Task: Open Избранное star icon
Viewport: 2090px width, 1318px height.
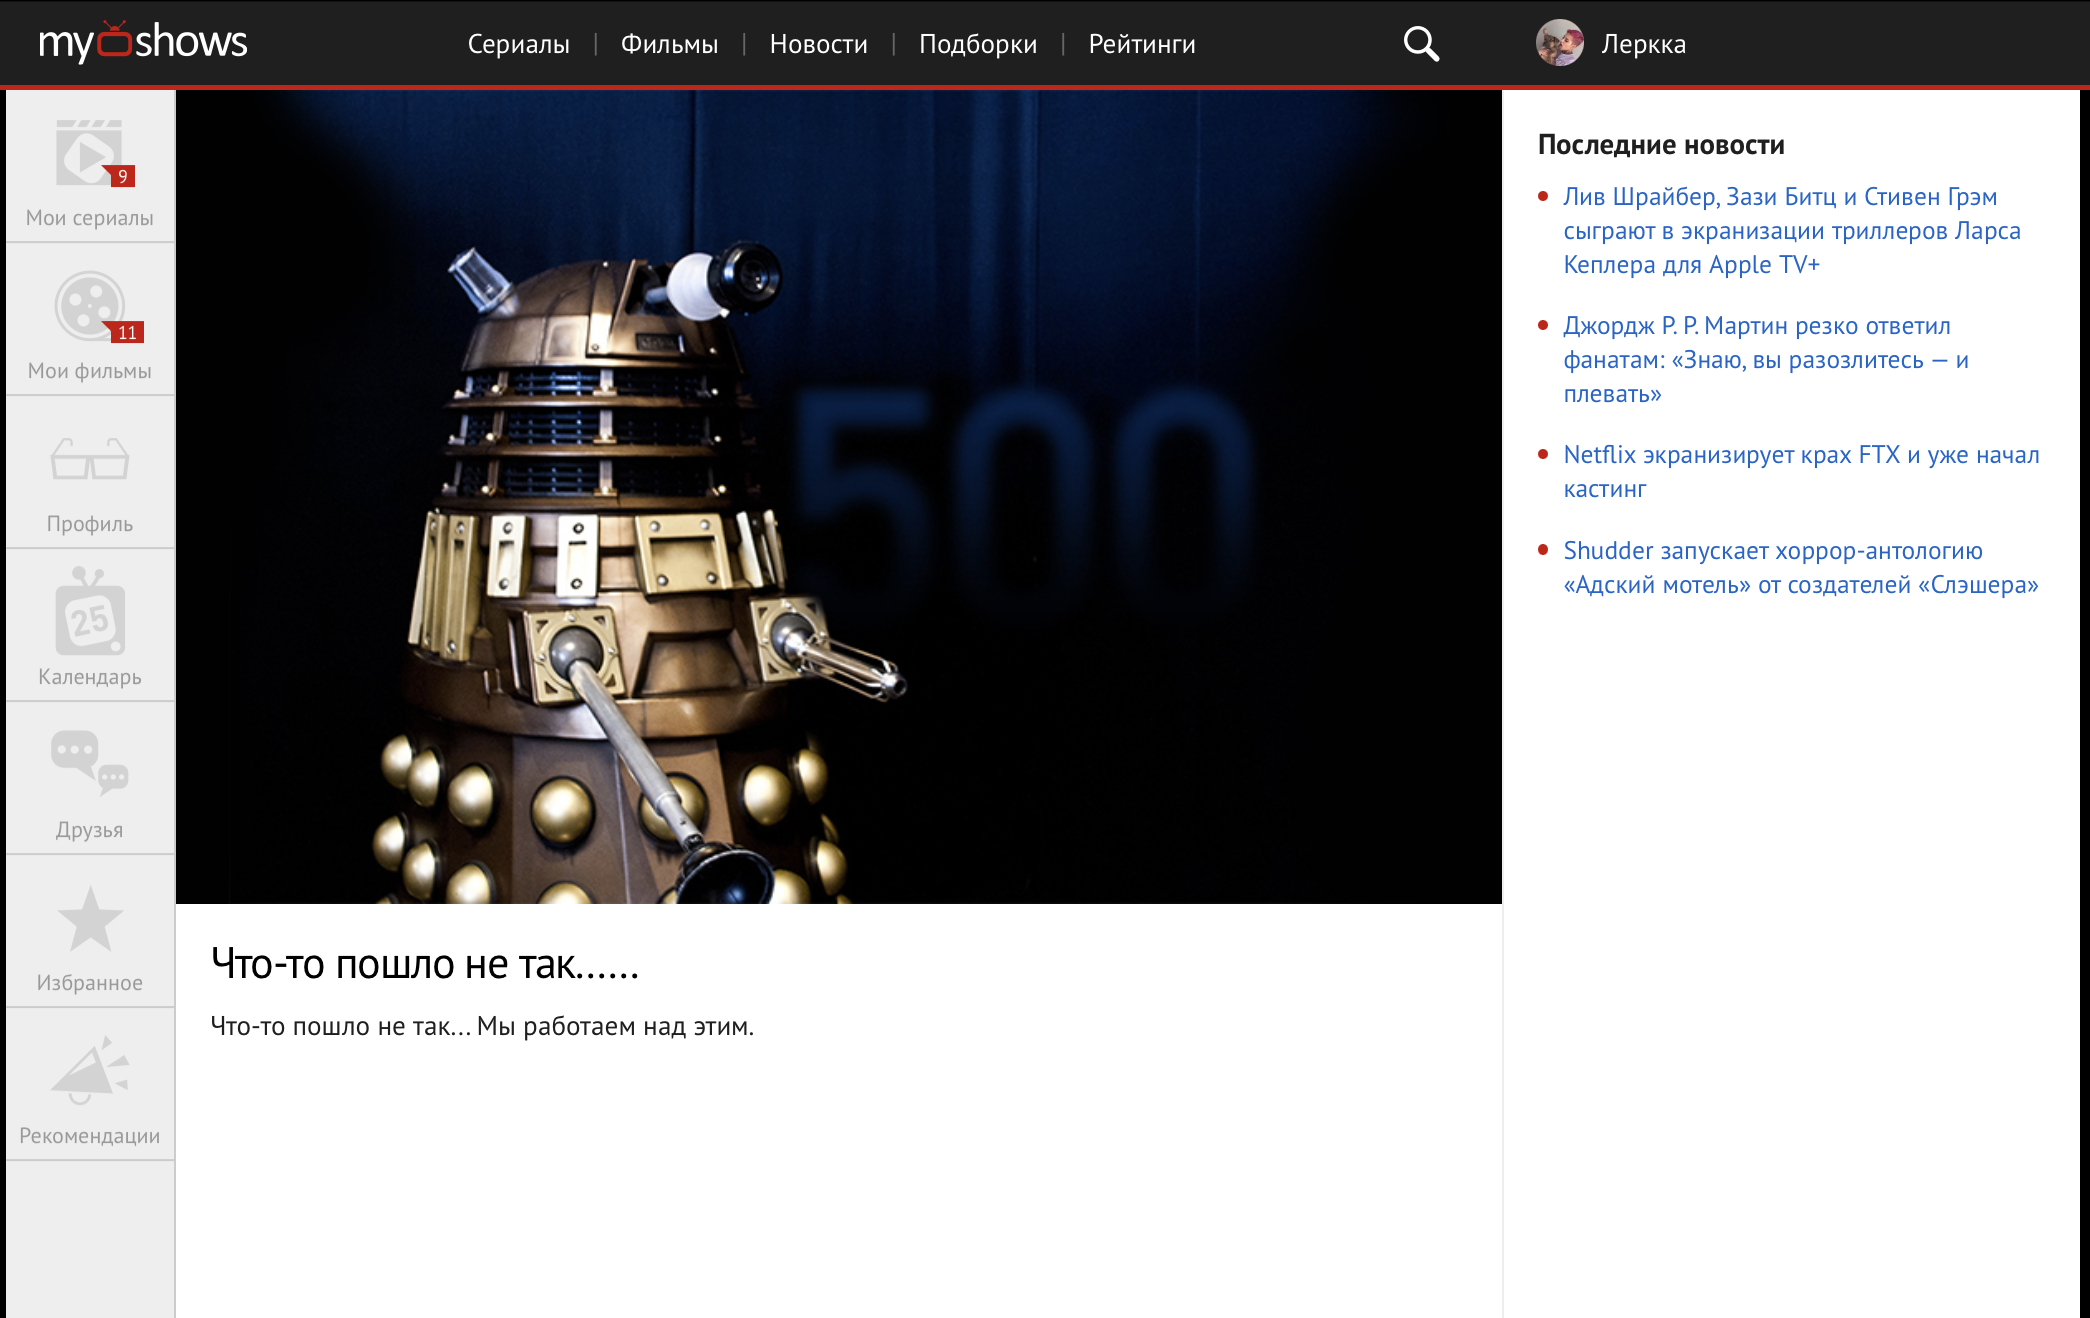Action: (90, 918)
